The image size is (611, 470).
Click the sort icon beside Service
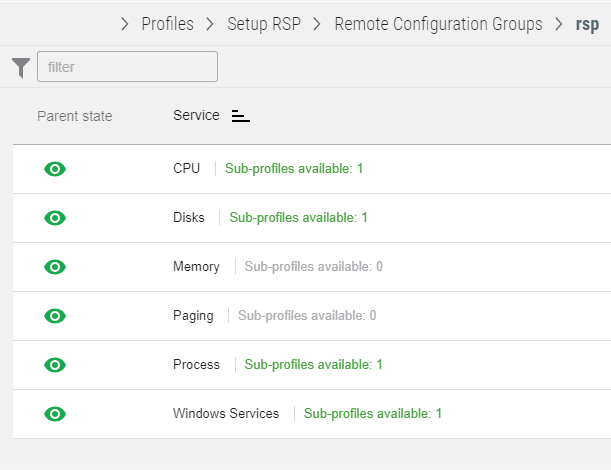tap(240, 116)
